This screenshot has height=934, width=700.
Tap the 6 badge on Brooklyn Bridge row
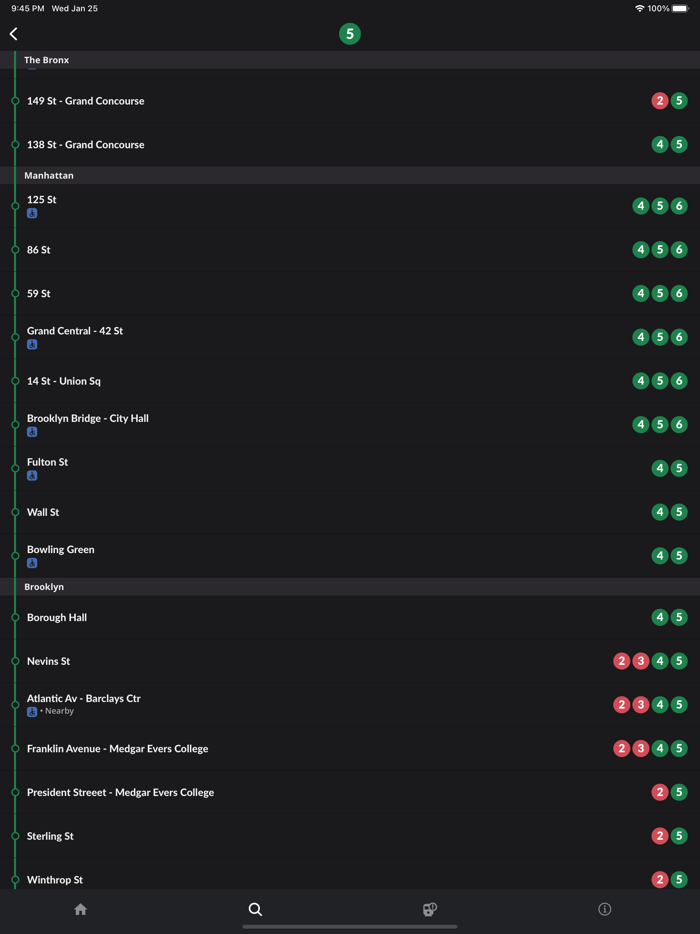[679, 425]
